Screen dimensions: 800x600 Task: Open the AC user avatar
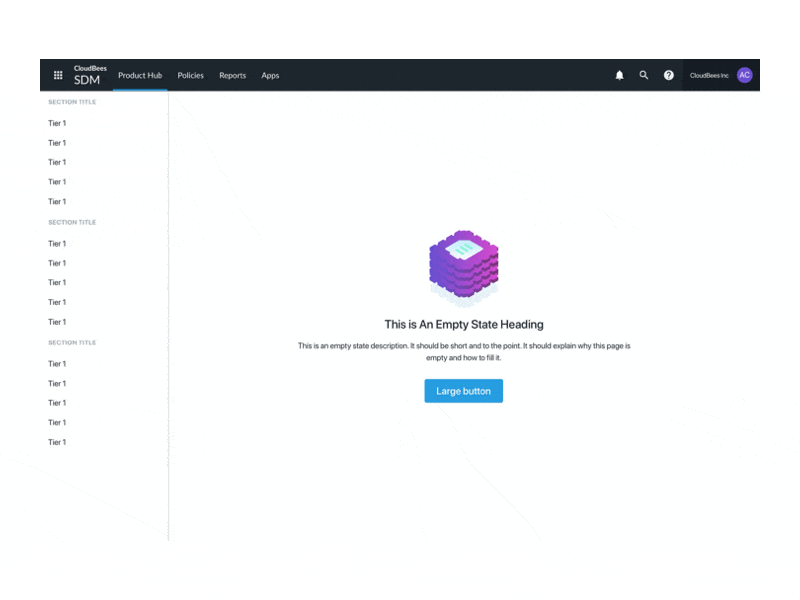click(744, 75)
